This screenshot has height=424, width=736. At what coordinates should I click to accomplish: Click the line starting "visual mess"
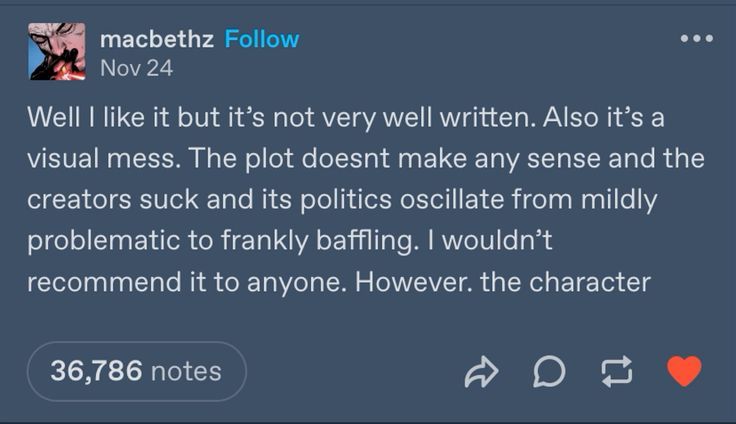[365, 159]
